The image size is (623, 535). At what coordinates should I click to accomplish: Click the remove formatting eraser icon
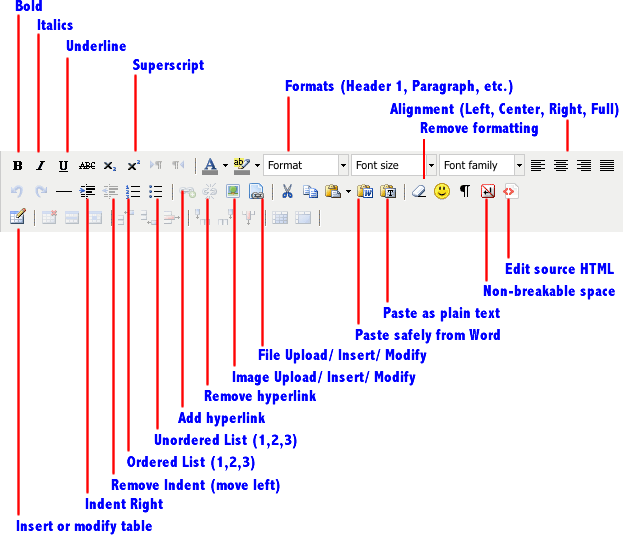[x=419, y=191]
